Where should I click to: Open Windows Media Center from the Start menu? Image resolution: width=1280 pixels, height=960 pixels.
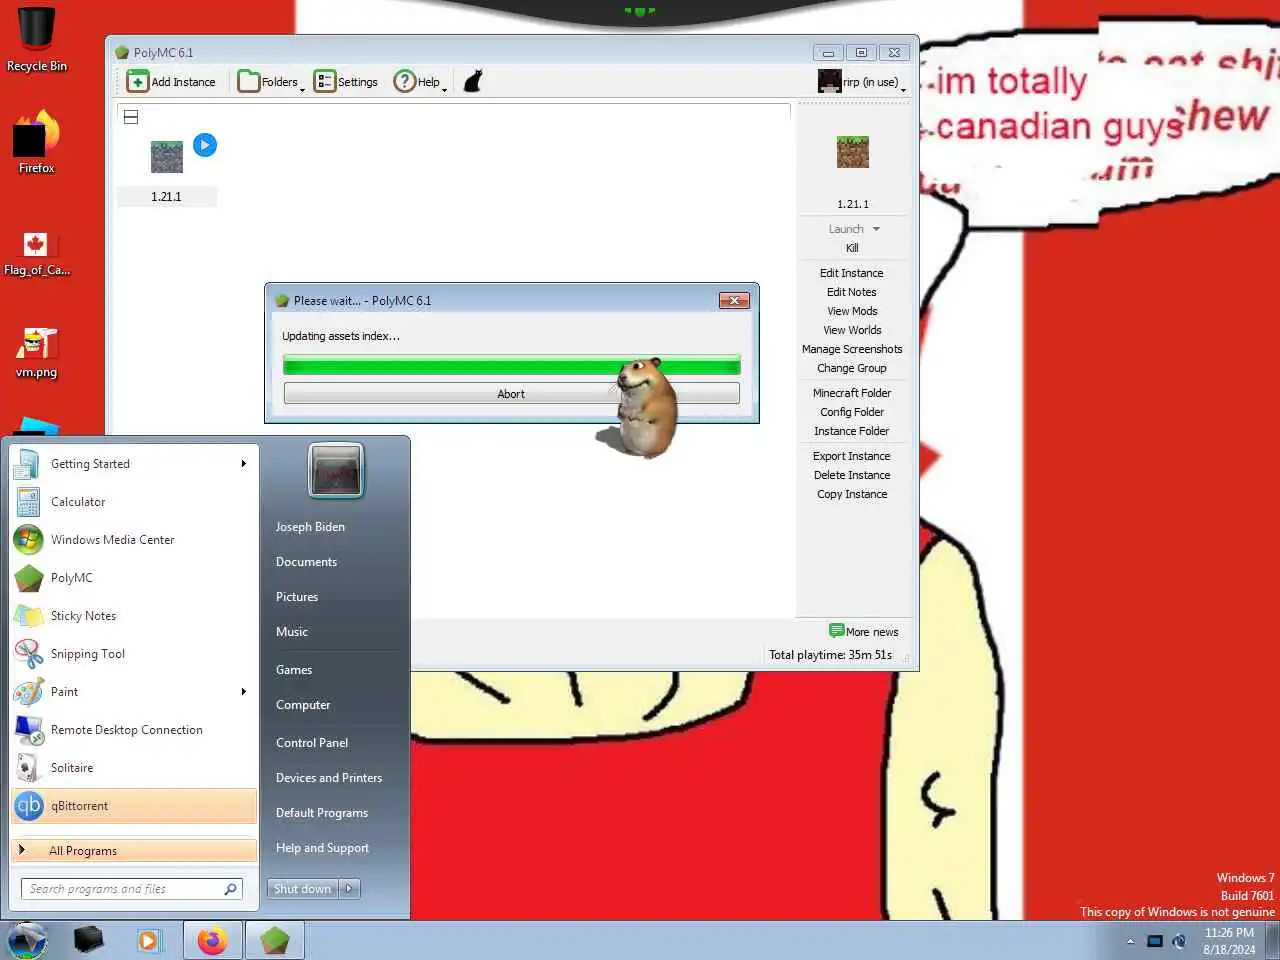tap(132, 540)
